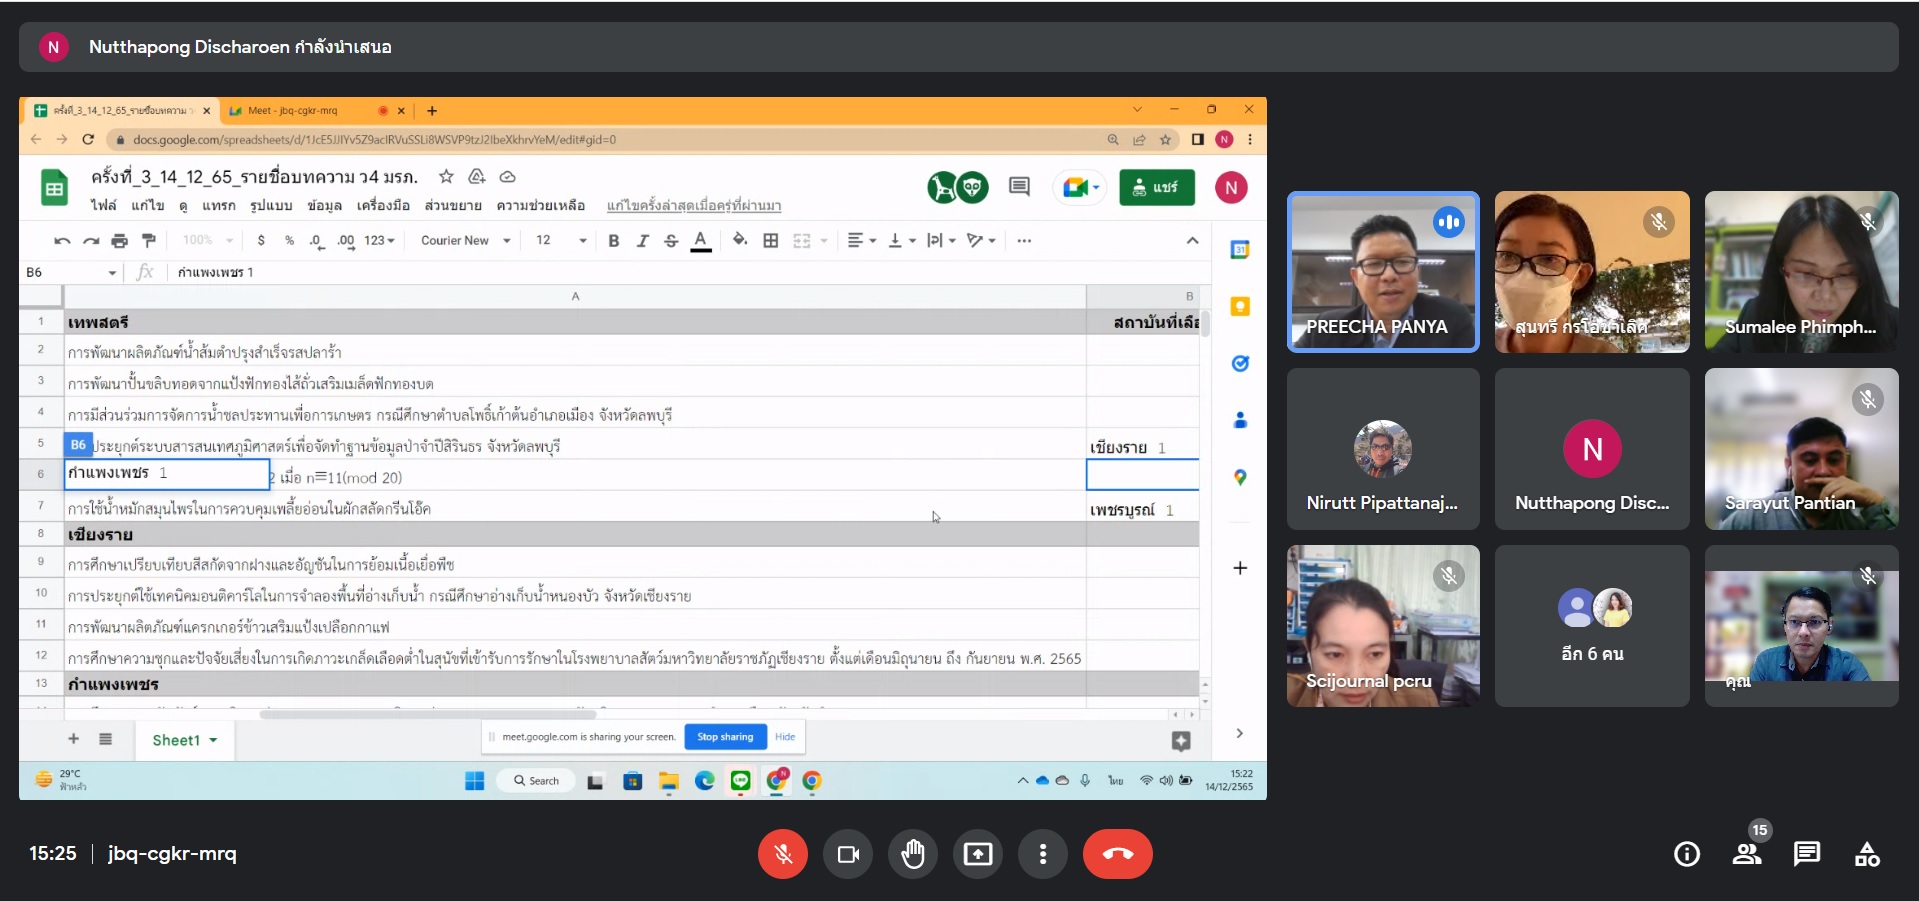Click the present screen icon
Image resolution: width=1919 pixels, height=901 pixels.
[x=978, y=854]
